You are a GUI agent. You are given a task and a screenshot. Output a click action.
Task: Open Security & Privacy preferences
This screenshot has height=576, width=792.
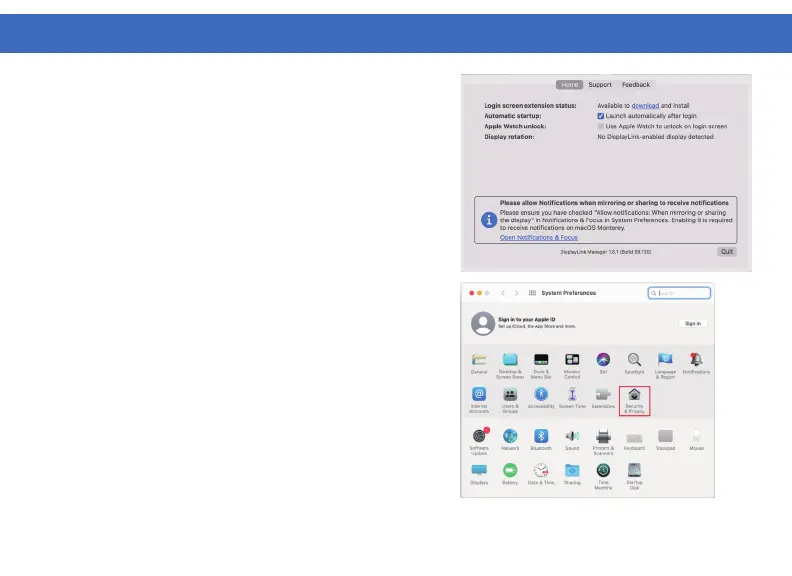634,398
